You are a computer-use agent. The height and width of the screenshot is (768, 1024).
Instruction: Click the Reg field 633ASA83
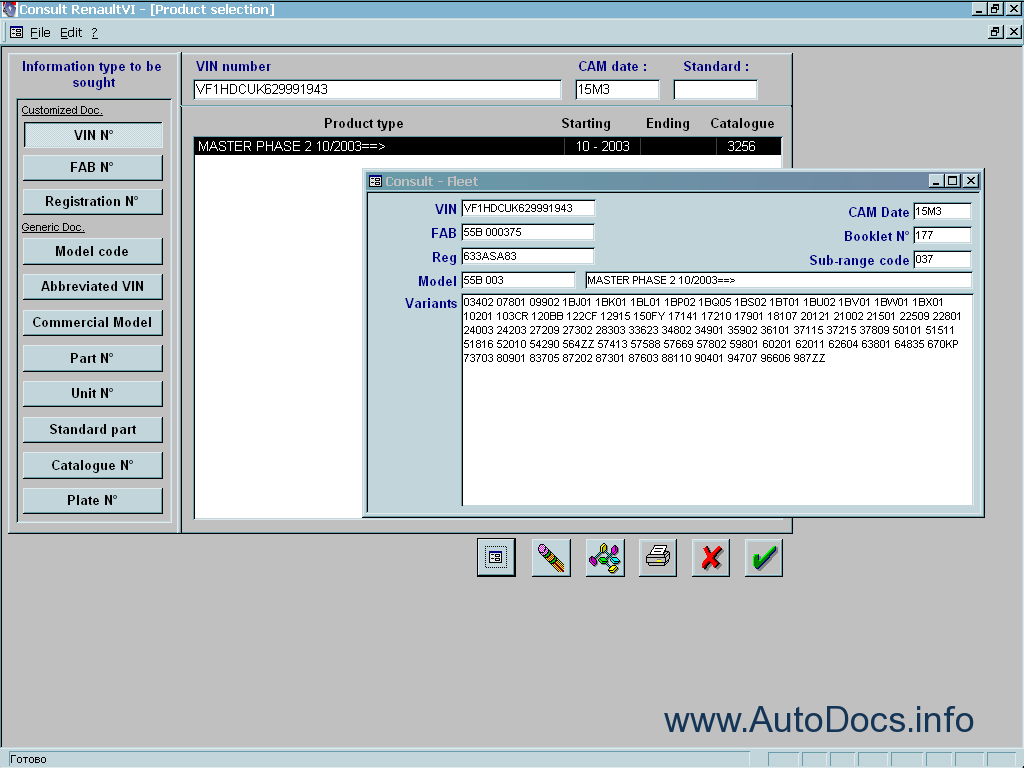(528, 256)
